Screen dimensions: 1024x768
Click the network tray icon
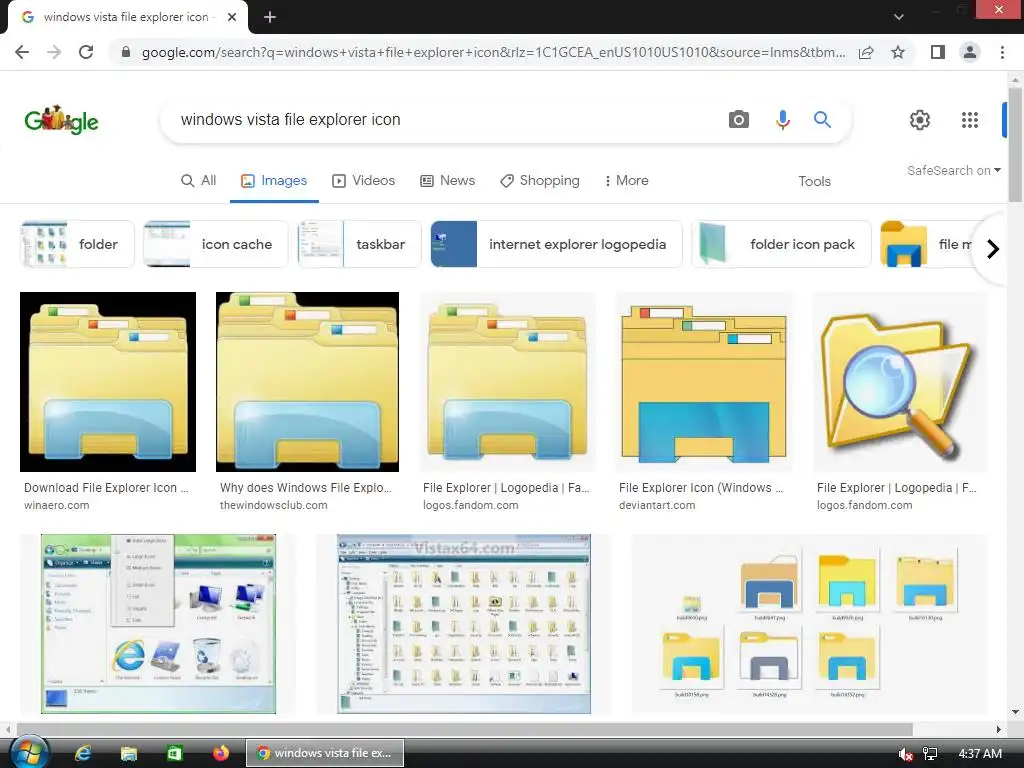(930, 754)
